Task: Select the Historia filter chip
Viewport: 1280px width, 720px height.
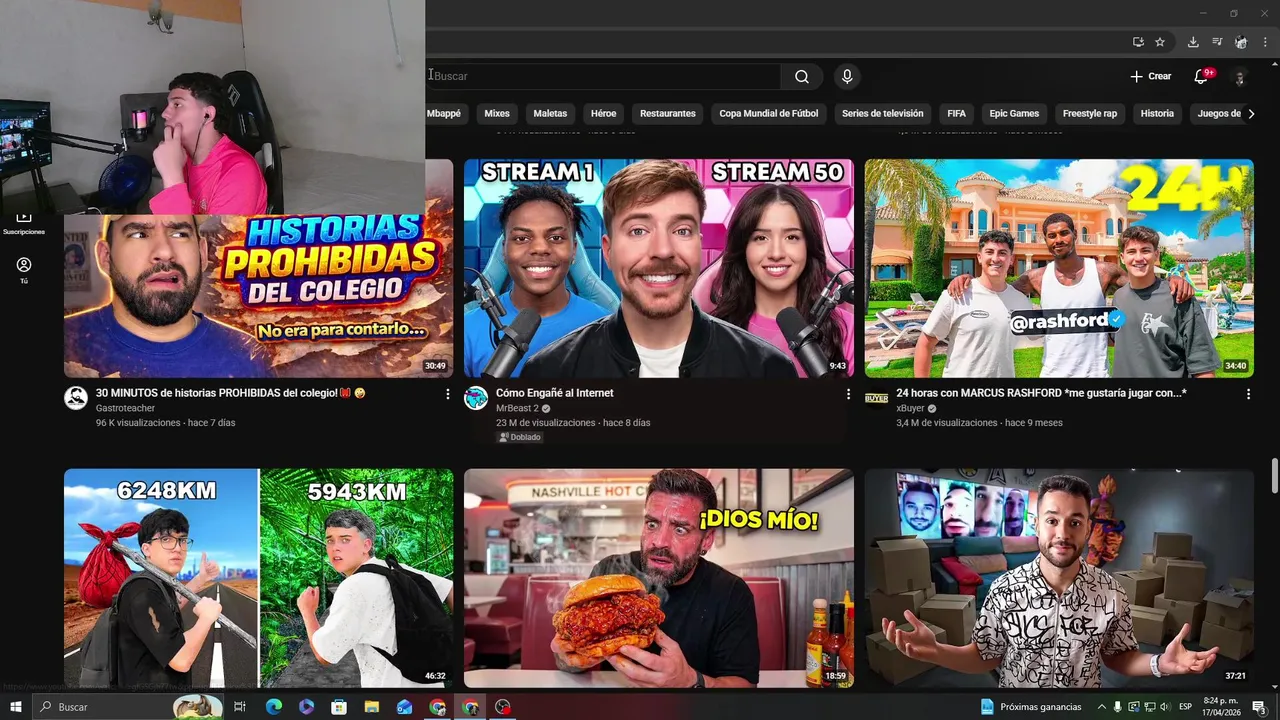Action: 1157,113
